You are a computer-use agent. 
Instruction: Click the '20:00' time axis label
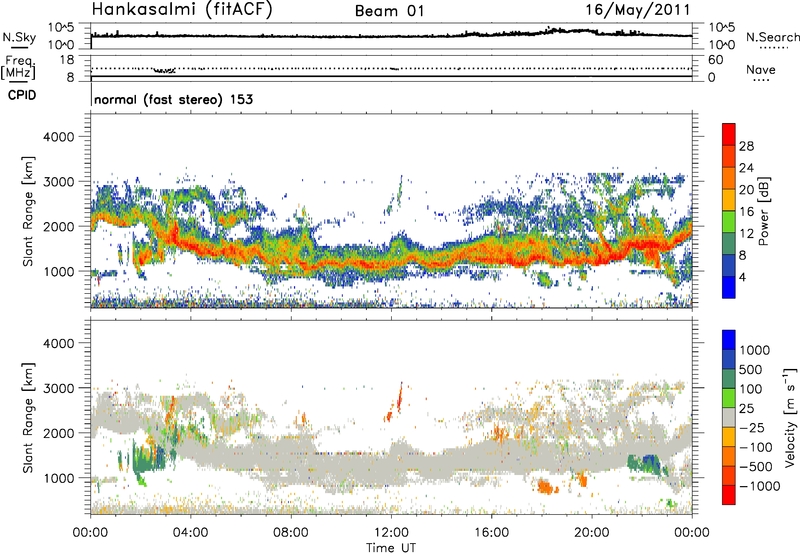point(592,533)
